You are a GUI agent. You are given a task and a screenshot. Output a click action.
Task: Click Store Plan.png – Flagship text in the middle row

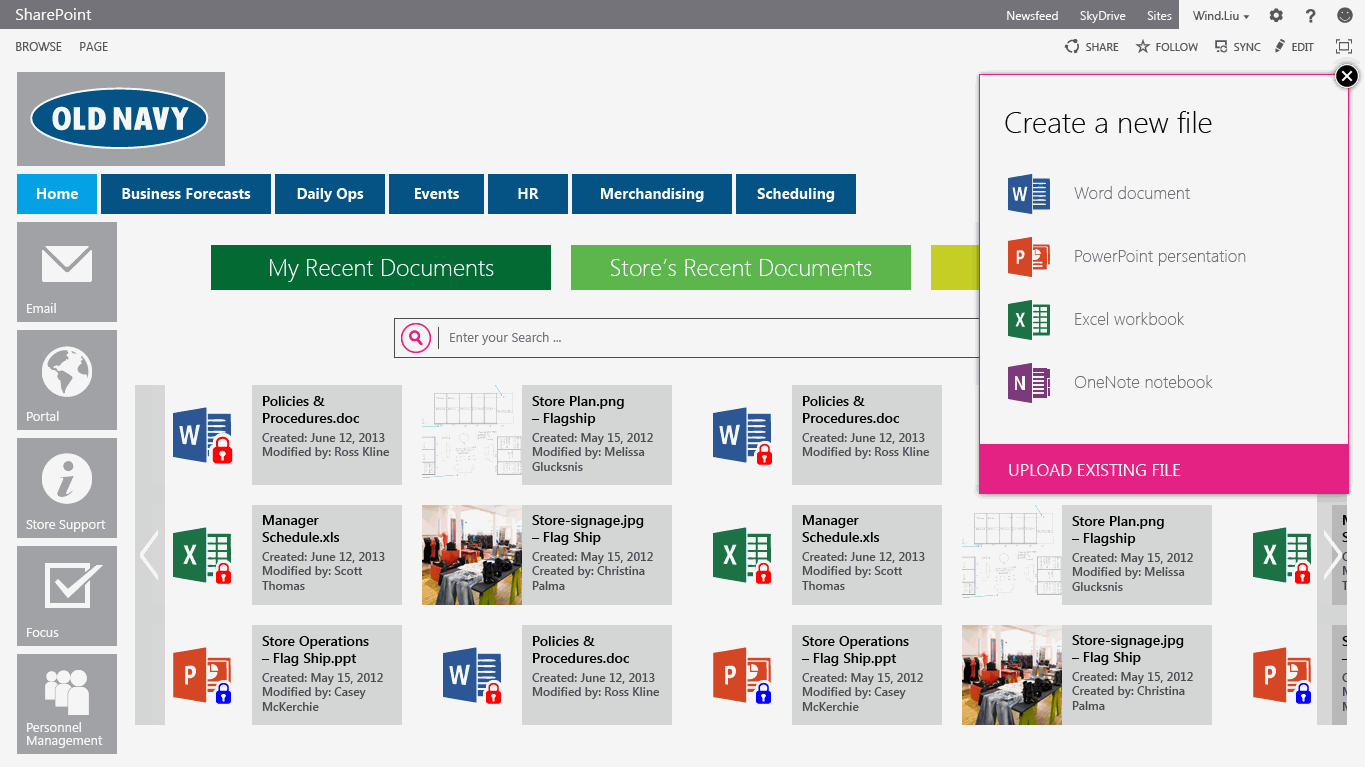(x=1118, y=529)
